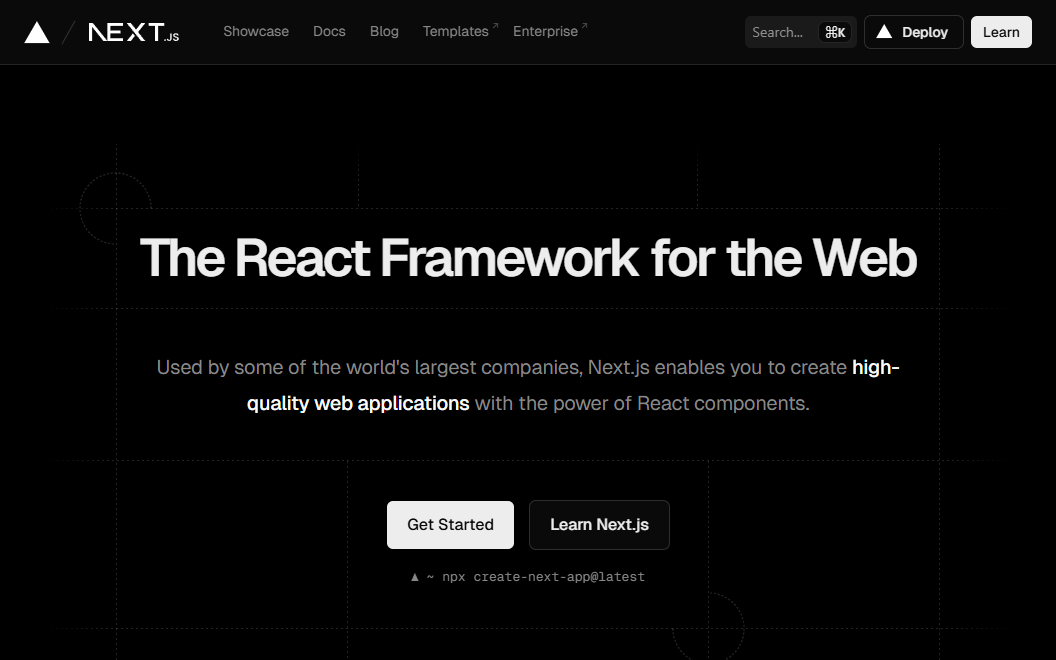Click the Vercel triangle logo

[x=37, y=32]
